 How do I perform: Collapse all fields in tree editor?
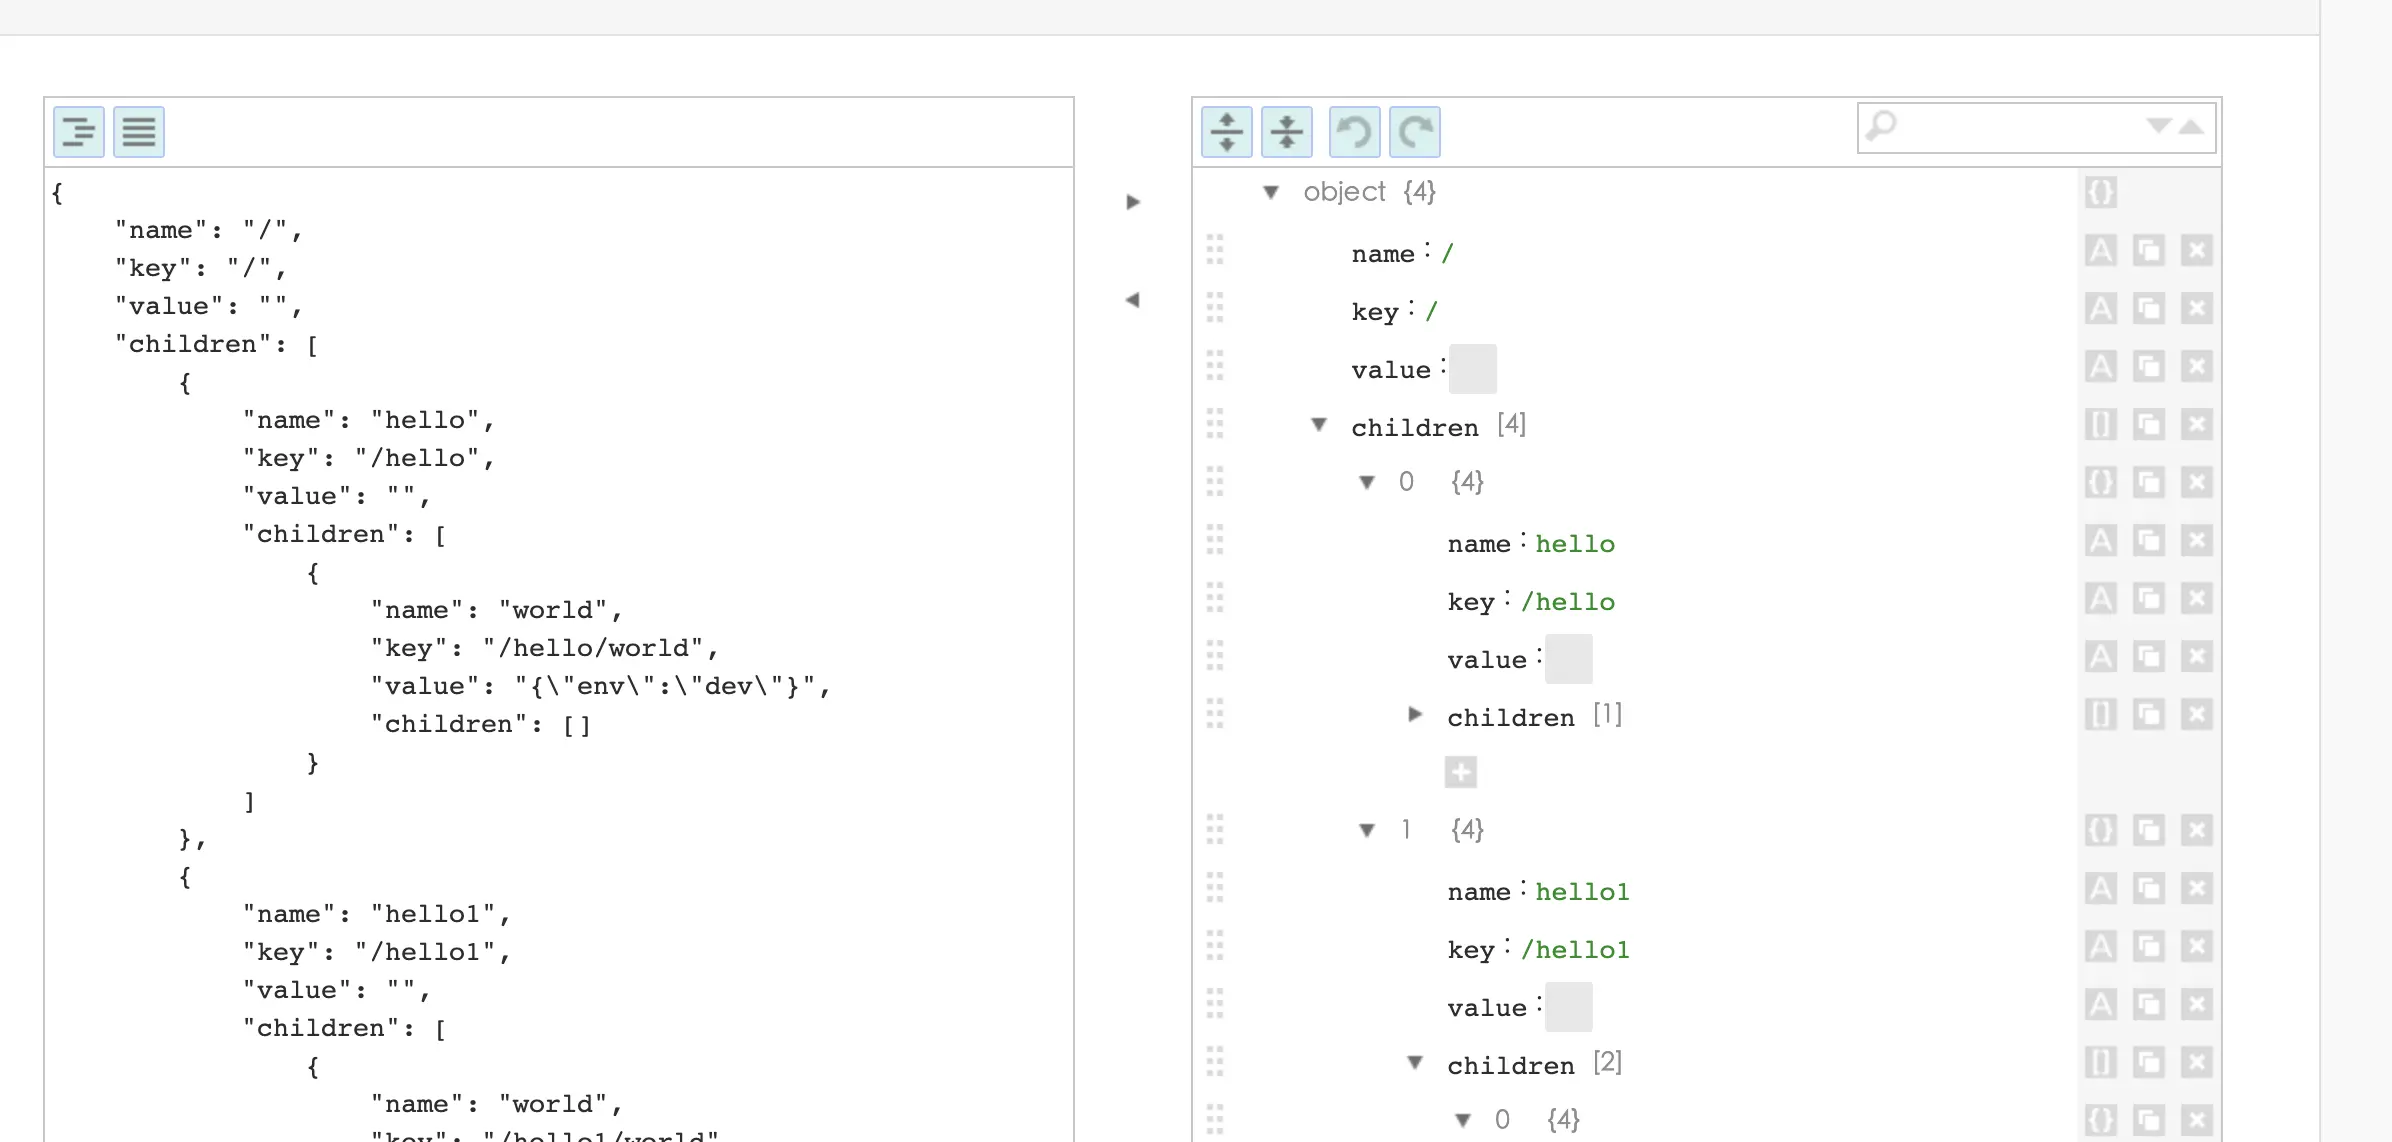click(1286, 132)
